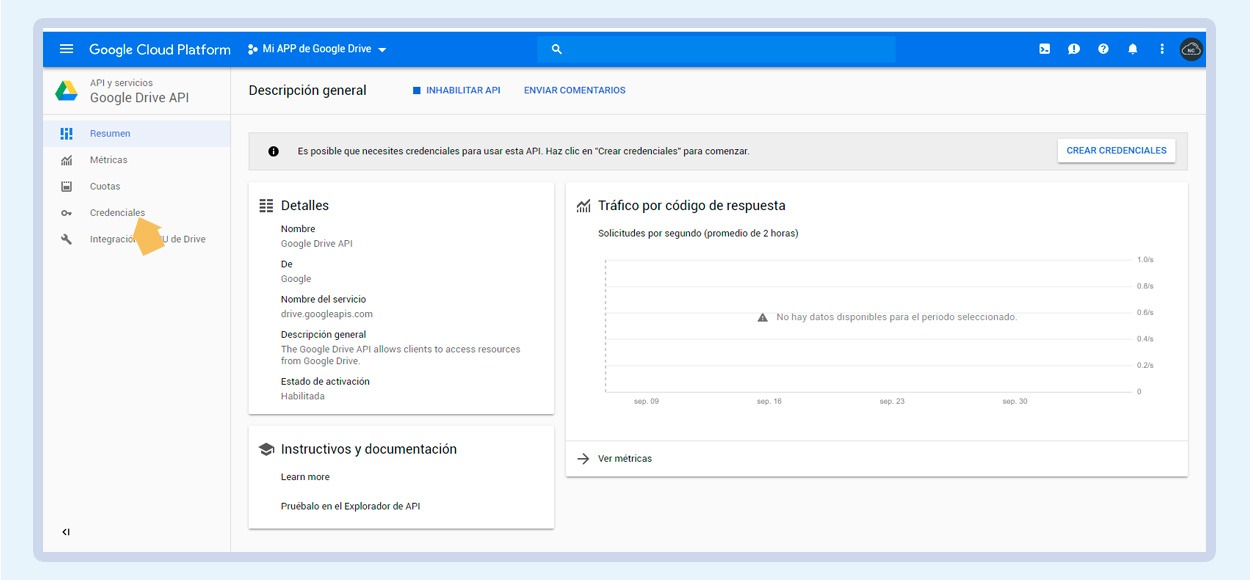Activate Cloud Shell from the top bar

[x=1044, y=49]
